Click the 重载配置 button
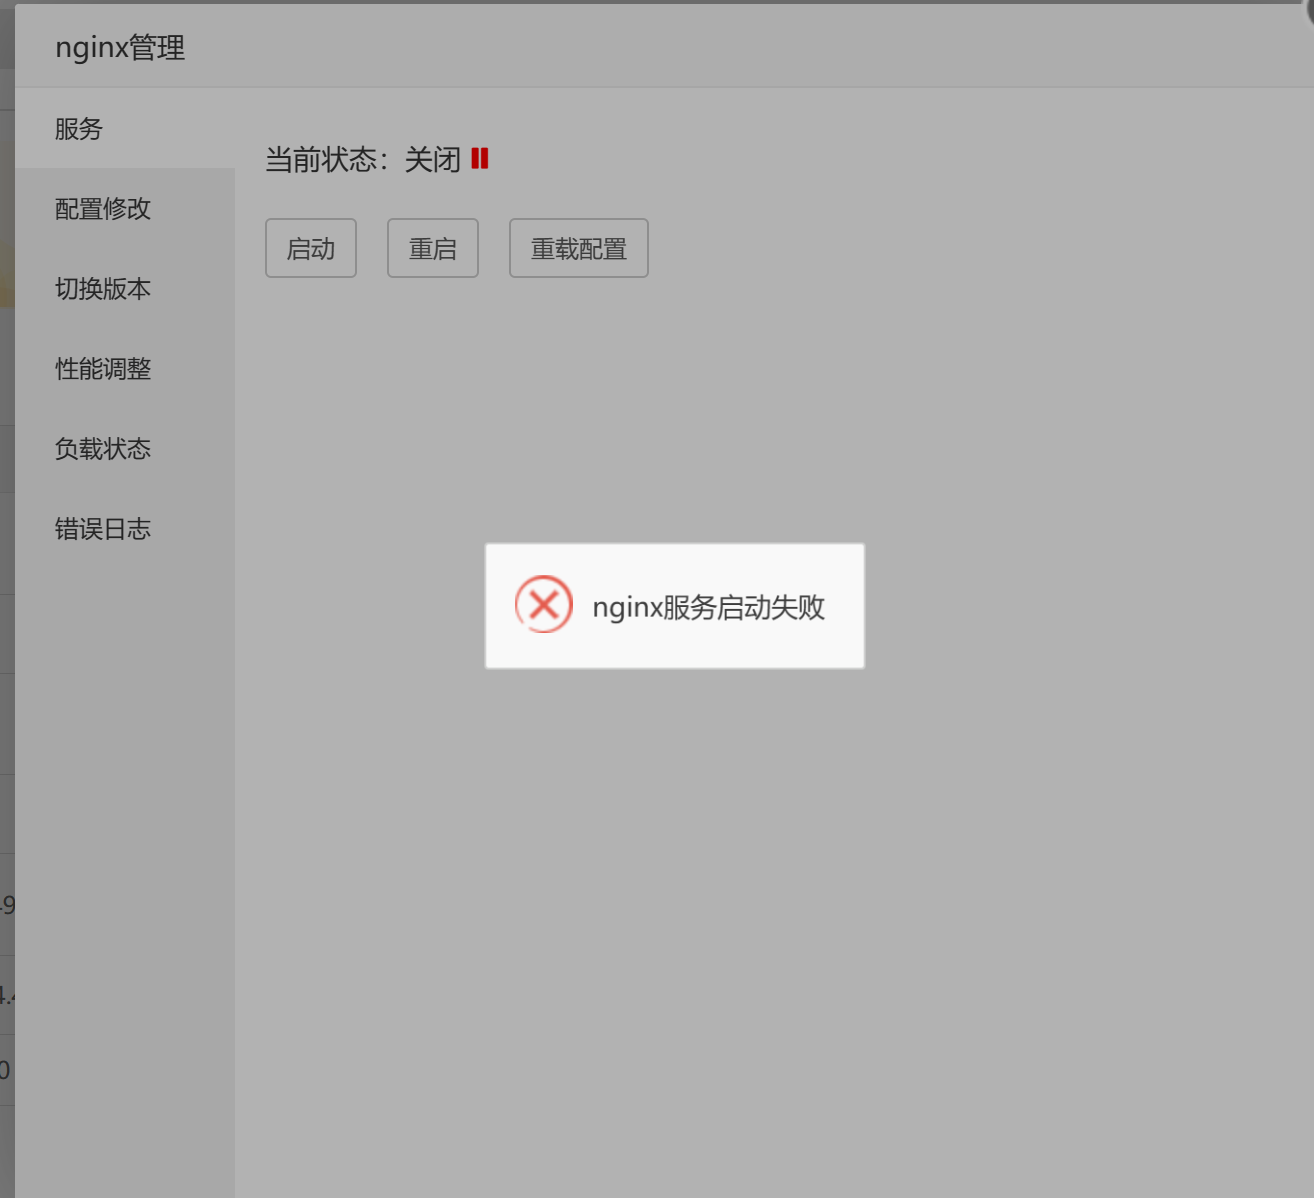 579,248
